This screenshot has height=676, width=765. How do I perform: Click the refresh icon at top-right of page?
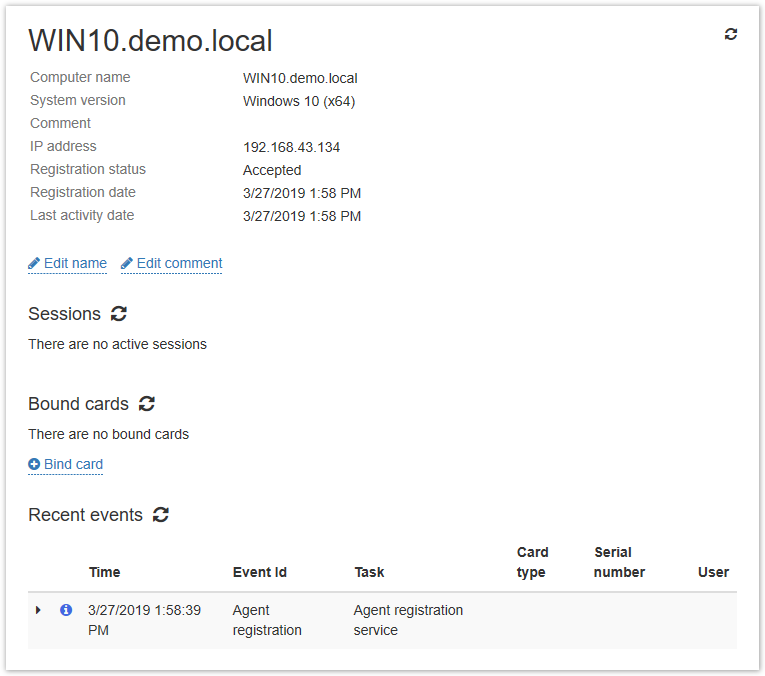pos(731,34)
